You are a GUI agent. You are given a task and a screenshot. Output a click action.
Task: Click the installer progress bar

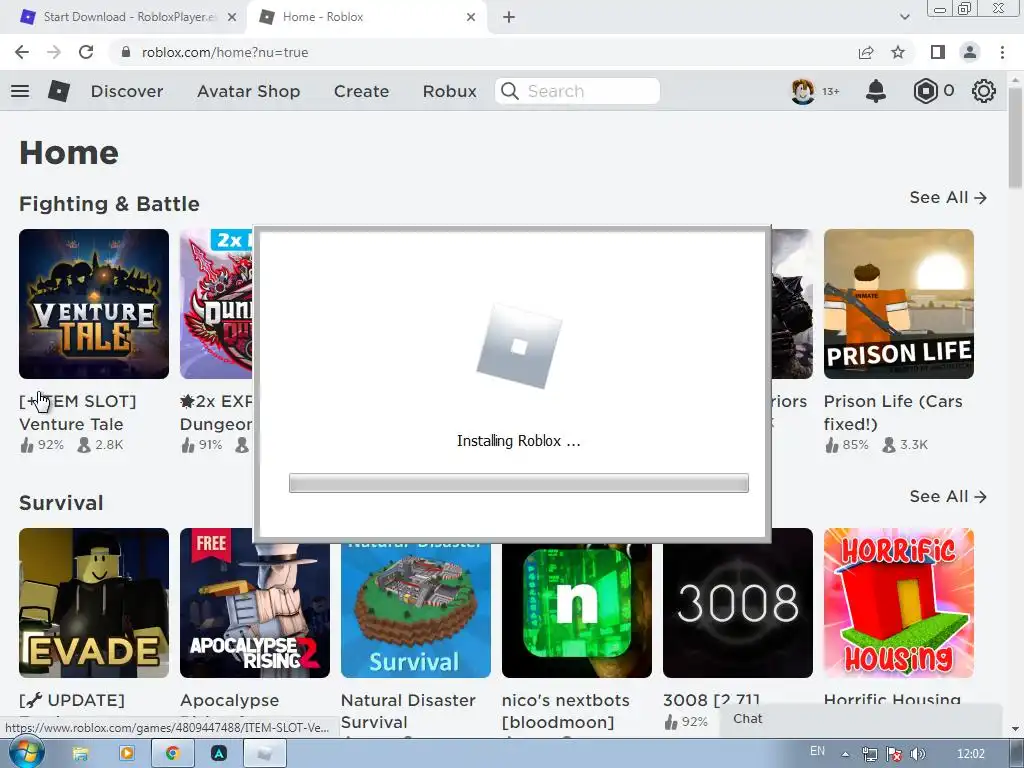(x=519, y=483)
